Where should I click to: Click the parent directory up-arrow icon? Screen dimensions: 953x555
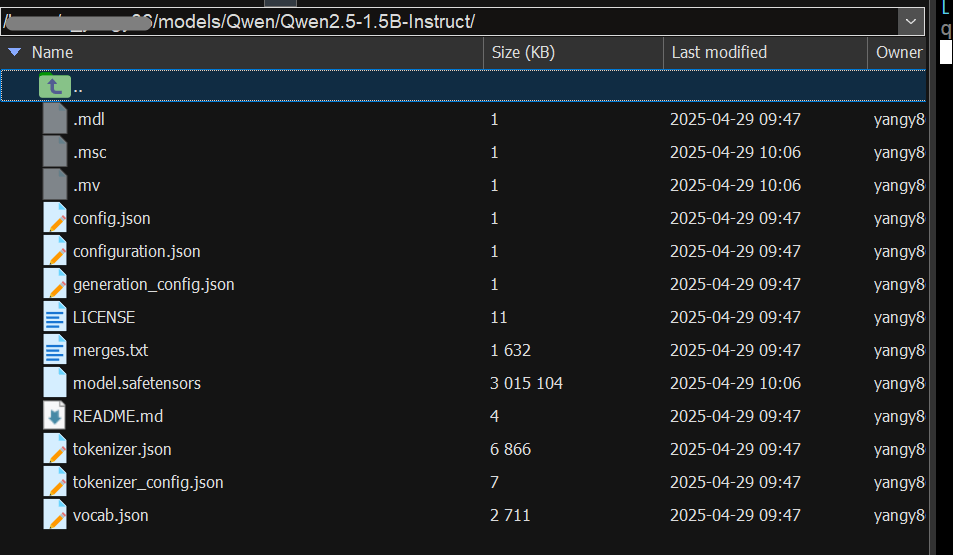pos(55,86)
